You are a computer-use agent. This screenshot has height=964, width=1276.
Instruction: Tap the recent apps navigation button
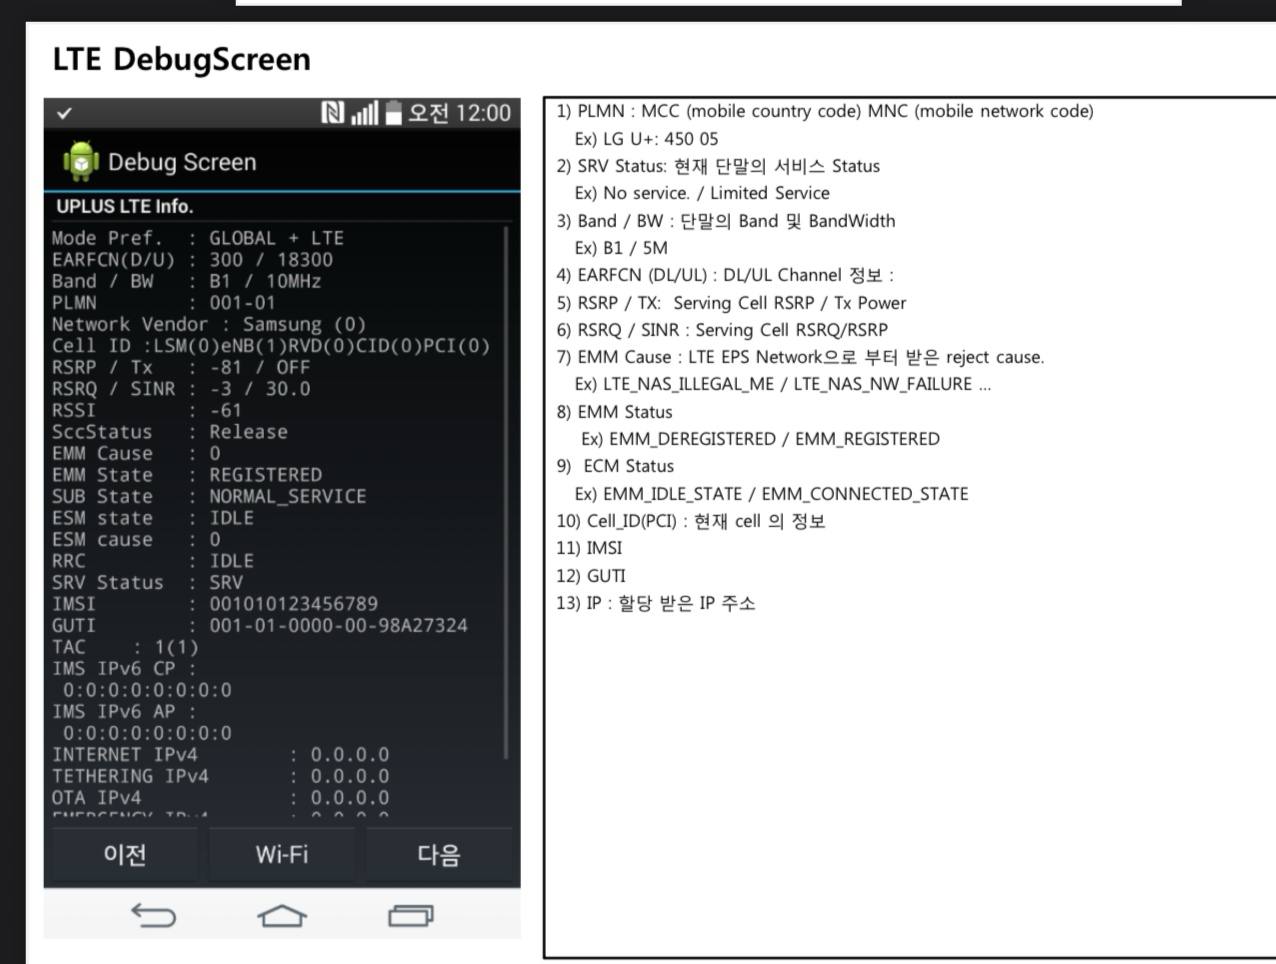(411, 915)
